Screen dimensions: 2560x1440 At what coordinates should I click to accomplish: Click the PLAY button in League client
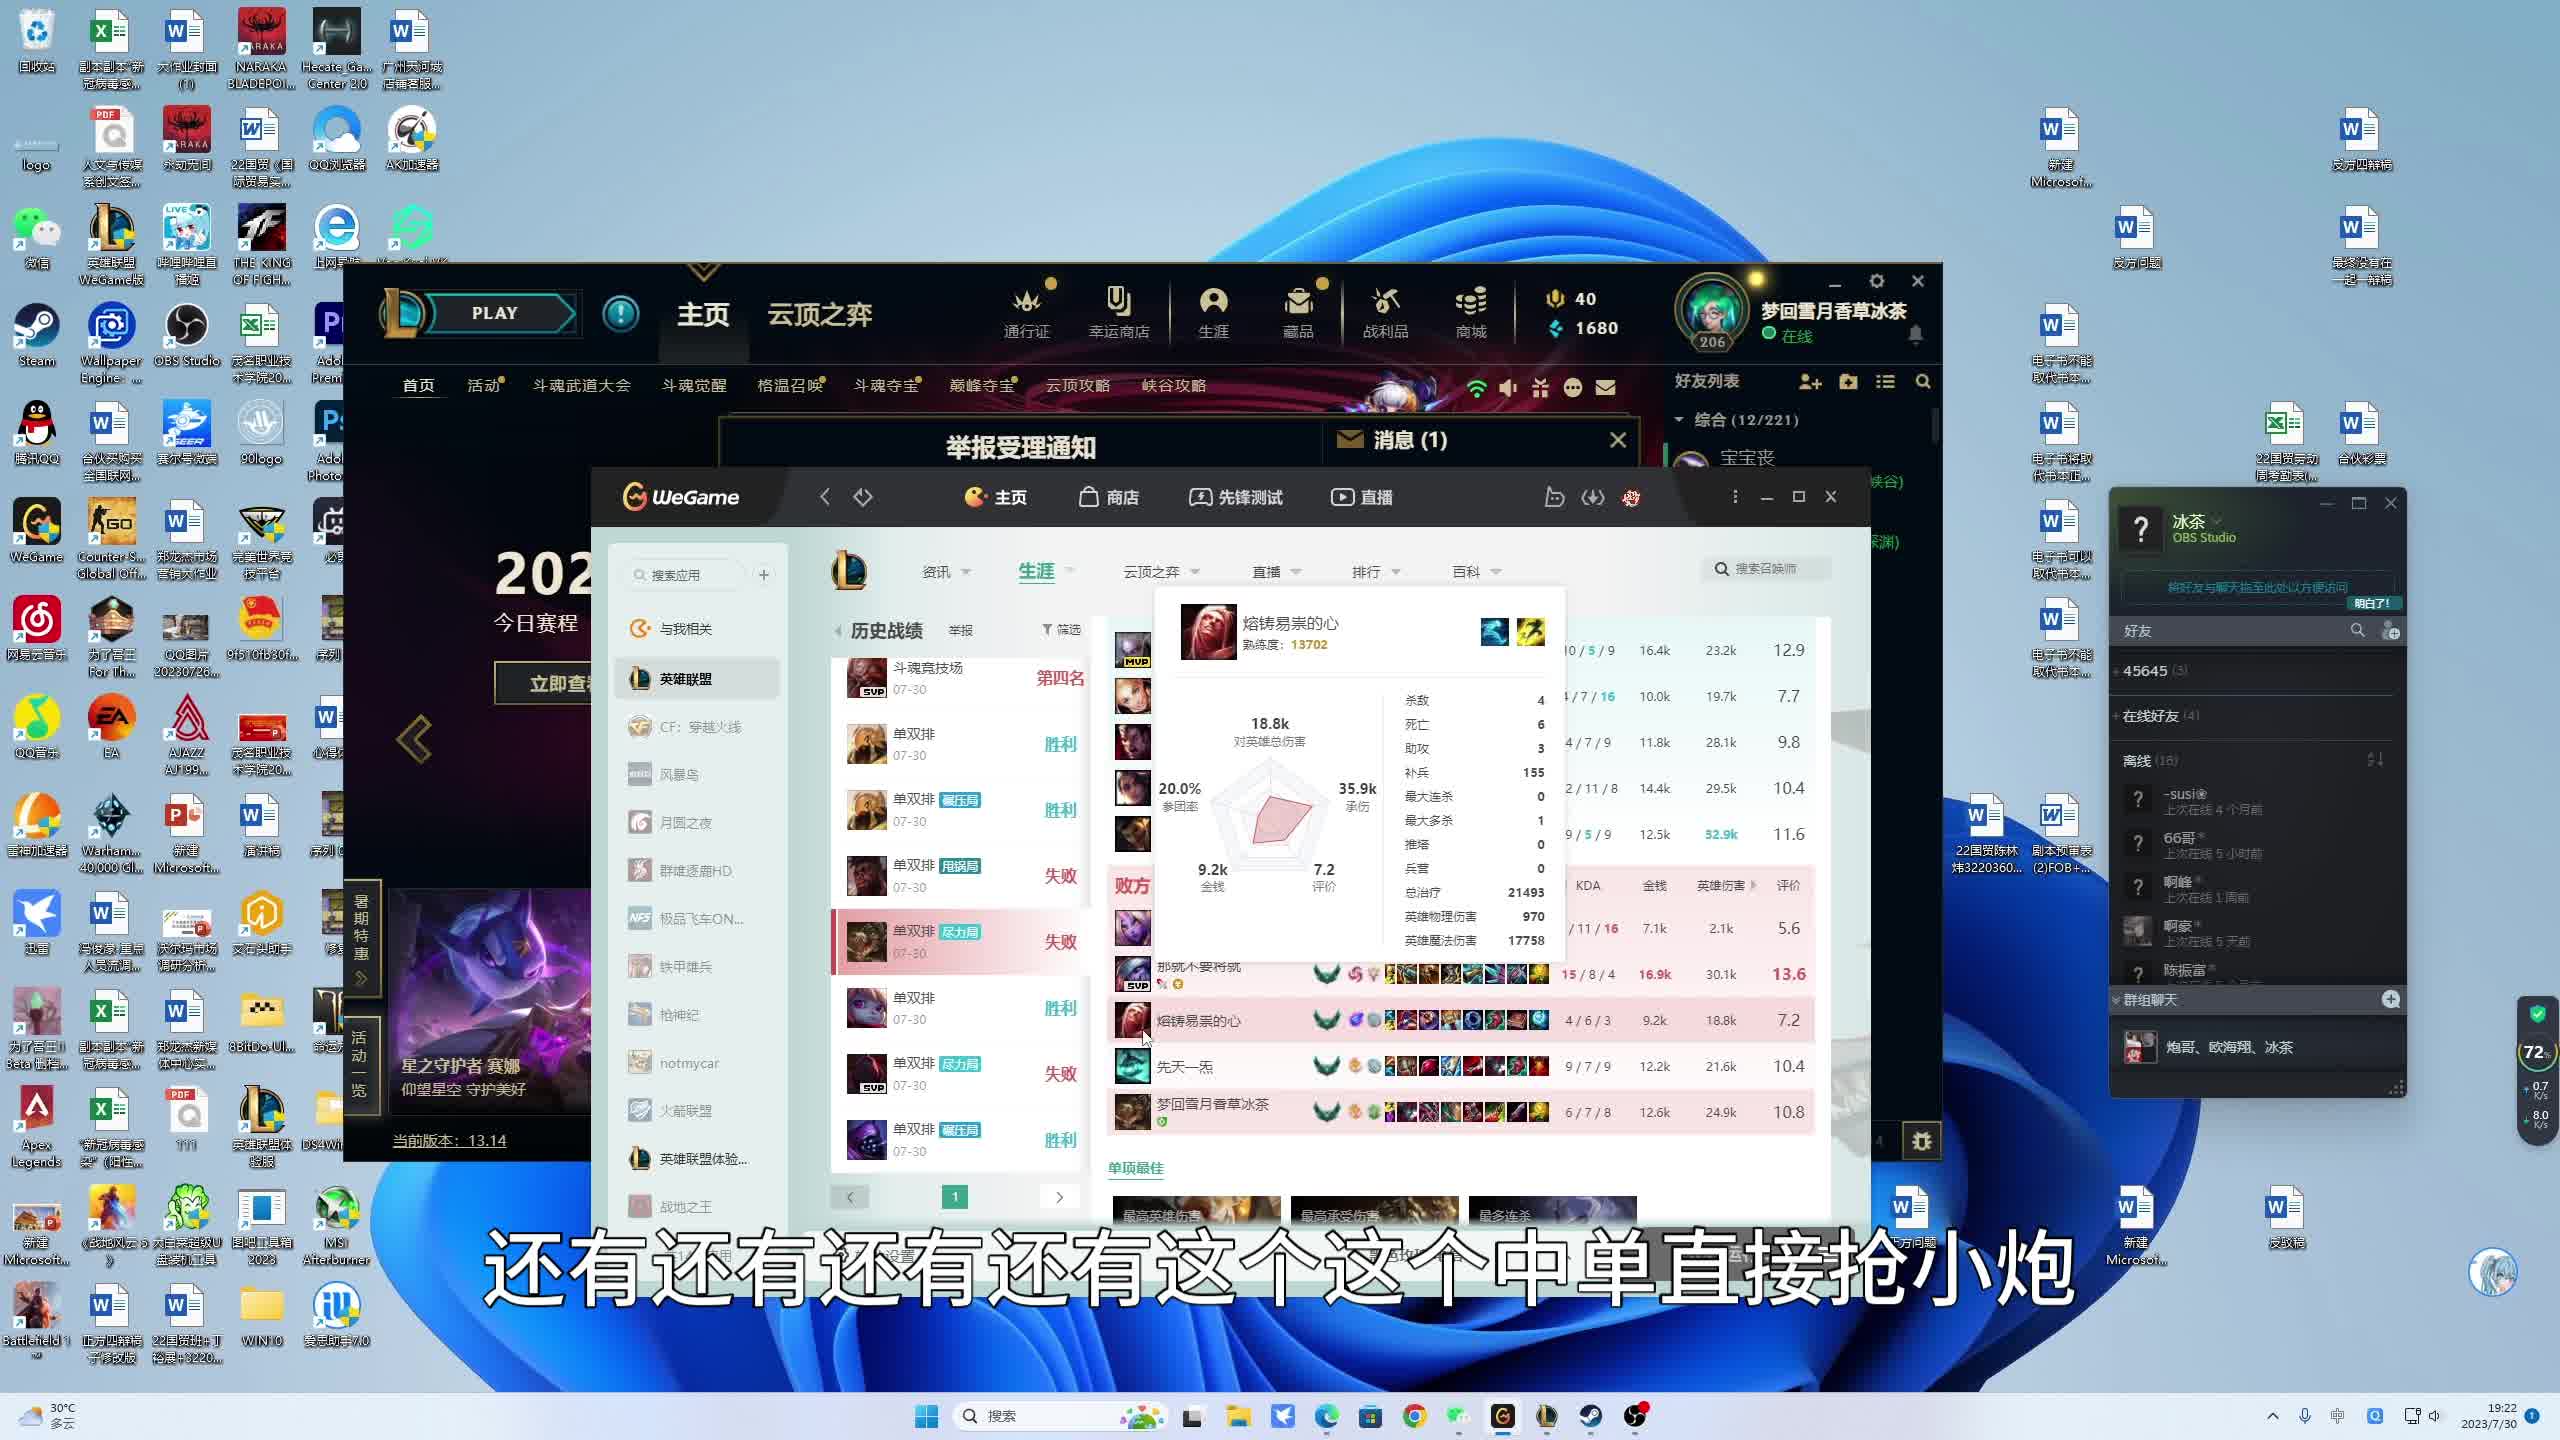click(x=494, y=313)
